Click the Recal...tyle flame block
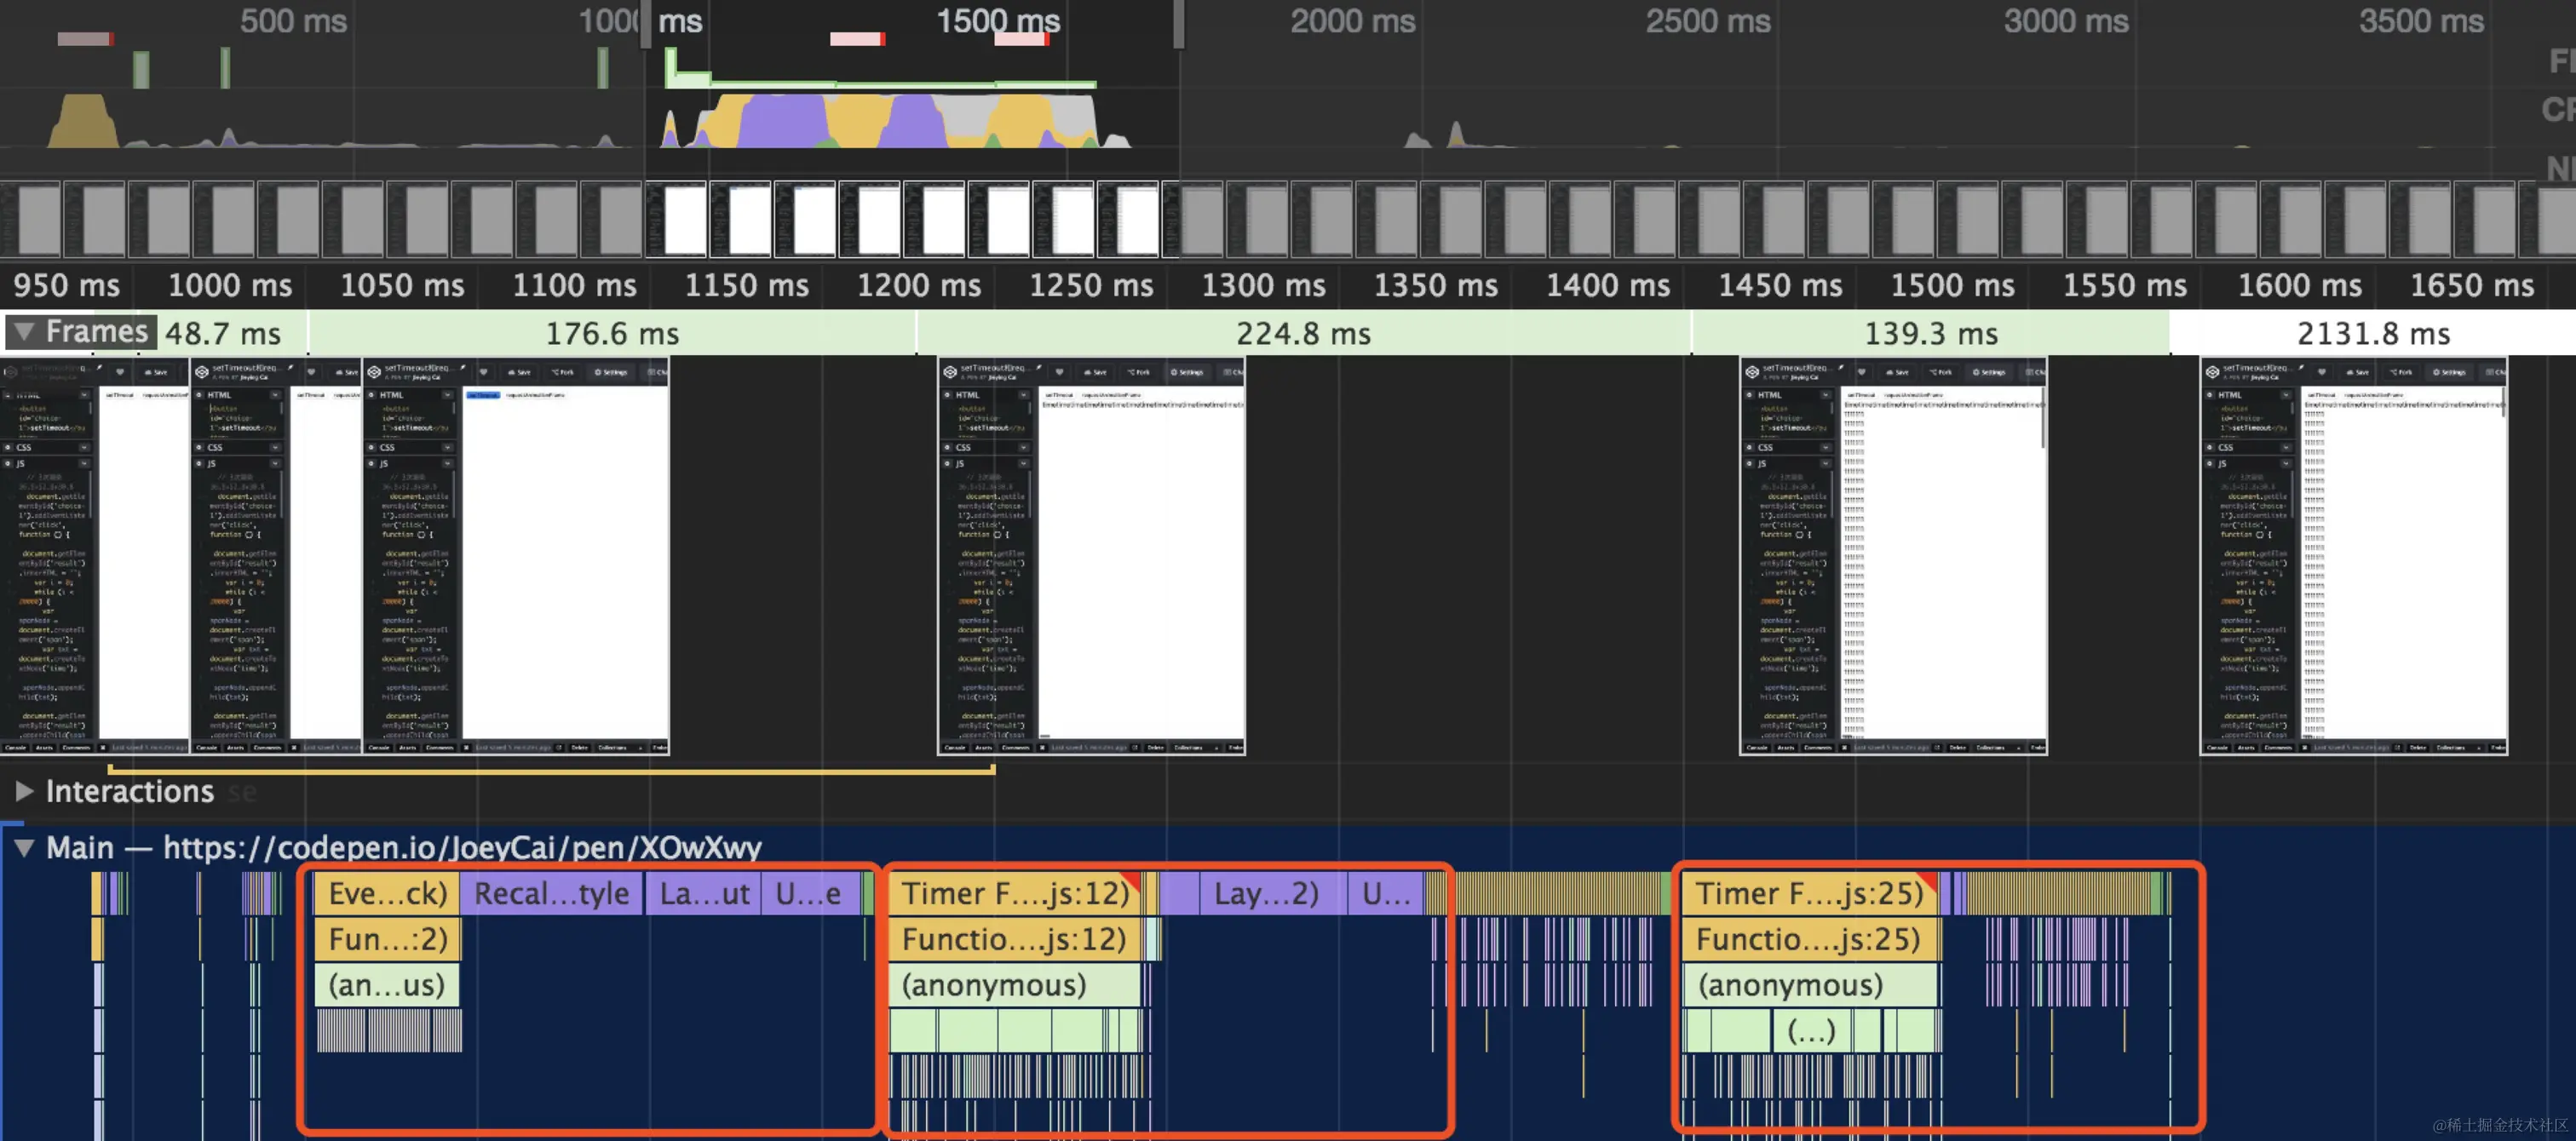The image size is (2576, 1141). pyautogui.click(x=551, y=893)
